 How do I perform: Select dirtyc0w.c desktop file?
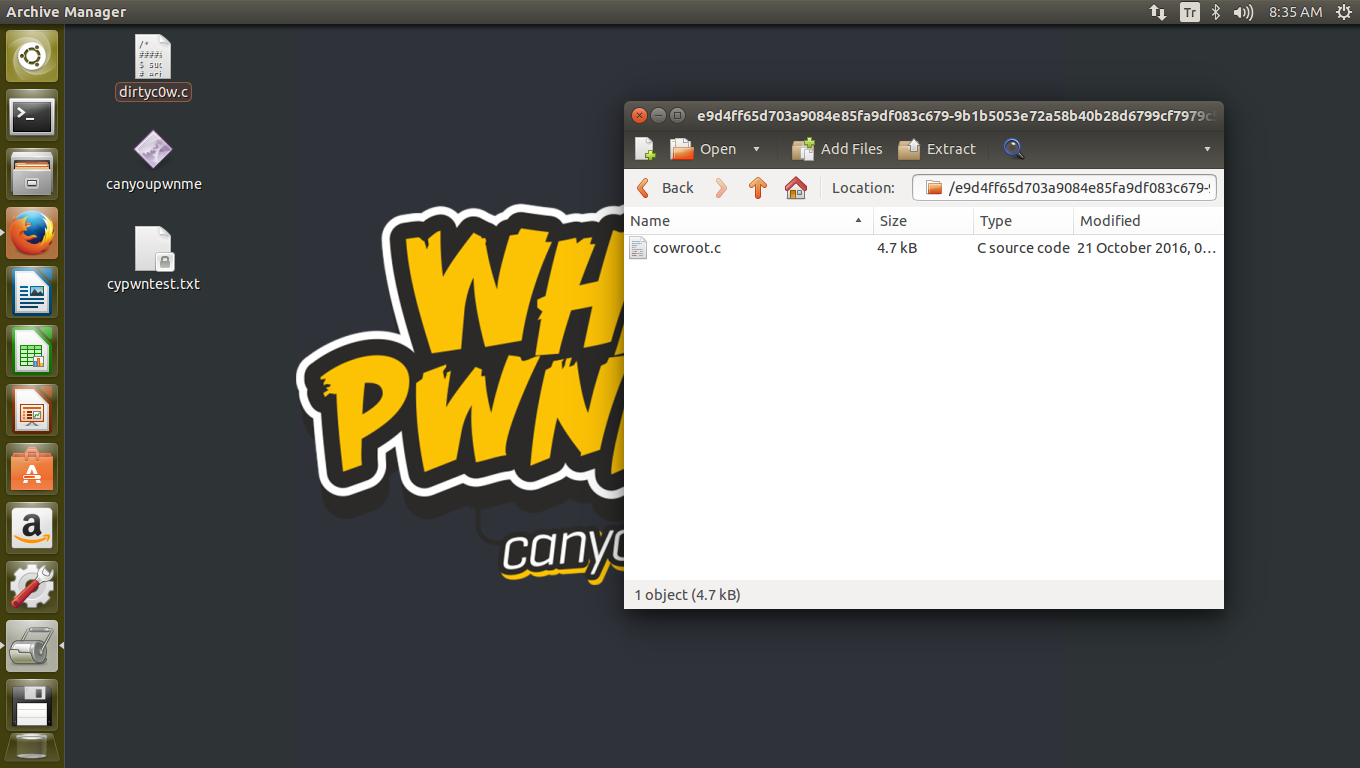pyautogui.click(x=153, y=68)
